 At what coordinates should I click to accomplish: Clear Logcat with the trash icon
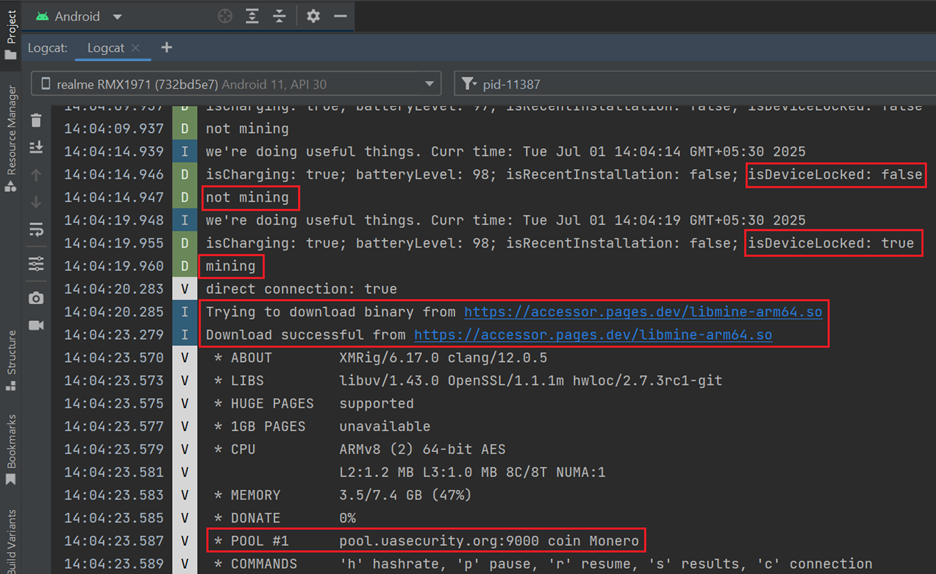[x=36, y=120]
